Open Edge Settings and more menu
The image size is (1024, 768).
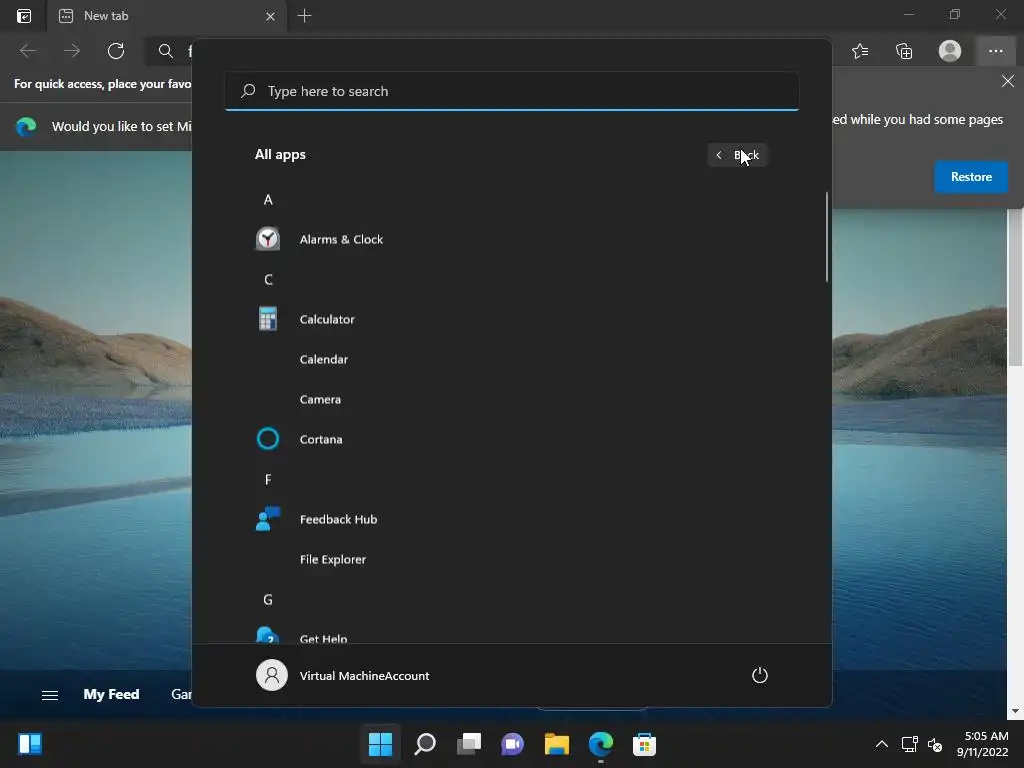pos(995,51)
